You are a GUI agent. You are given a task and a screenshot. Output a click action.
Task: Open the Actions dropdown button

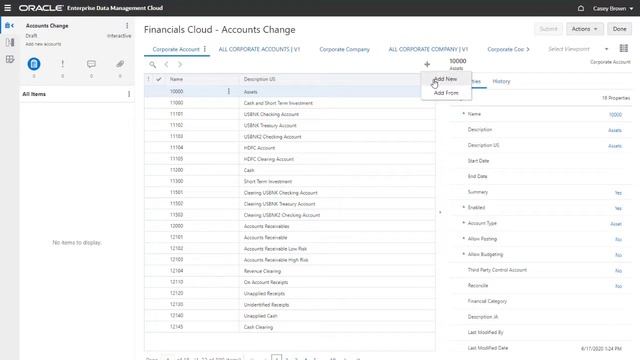click(585, 29)
